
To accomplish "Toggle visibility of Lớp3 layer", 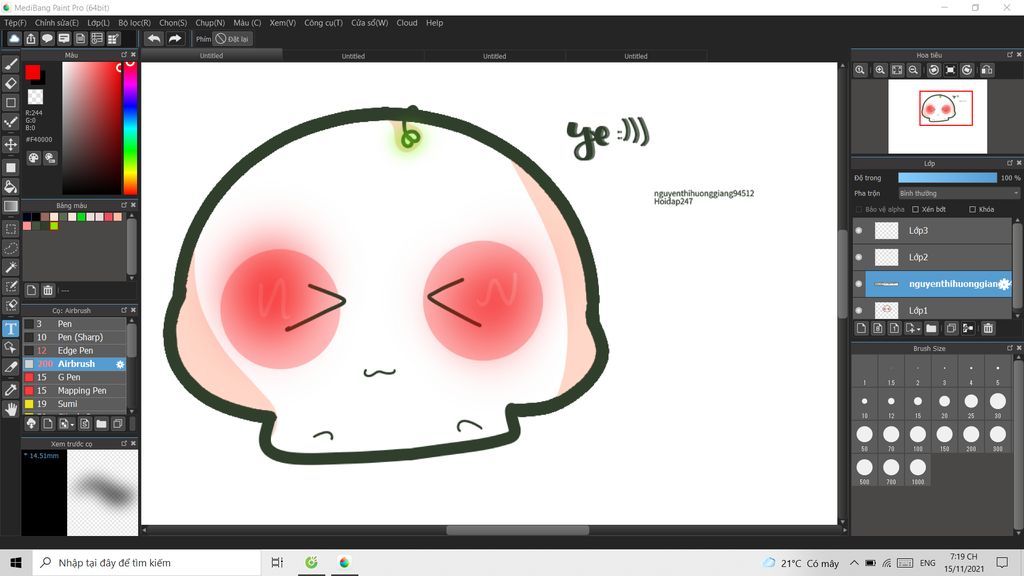I will (859, 231).
